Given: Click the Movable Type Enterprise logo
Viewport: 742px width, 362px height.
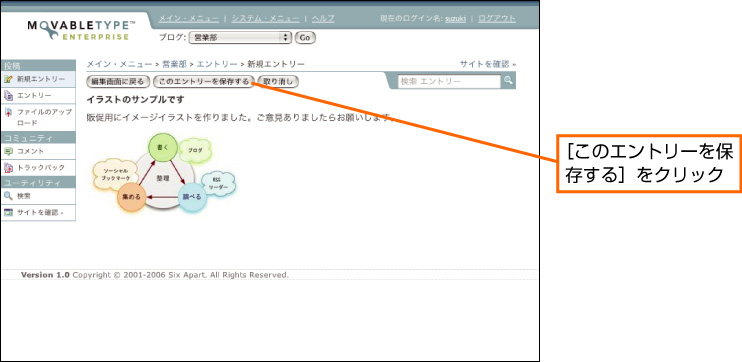Looking at the screenshot, I should (81, 31).
